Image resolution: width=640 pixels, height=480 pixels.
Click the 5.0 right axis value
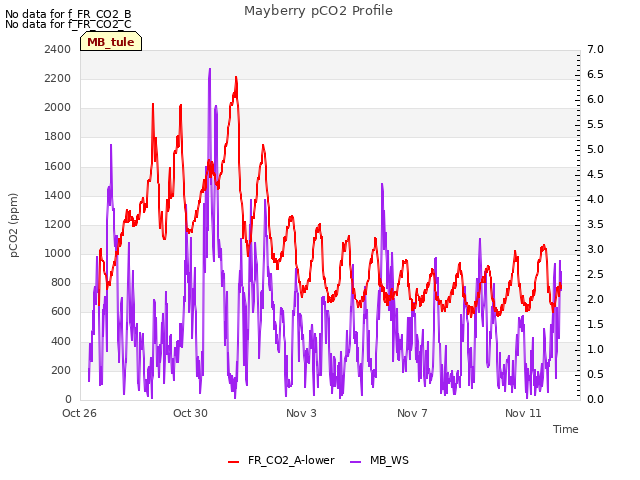tap(595, 149)
